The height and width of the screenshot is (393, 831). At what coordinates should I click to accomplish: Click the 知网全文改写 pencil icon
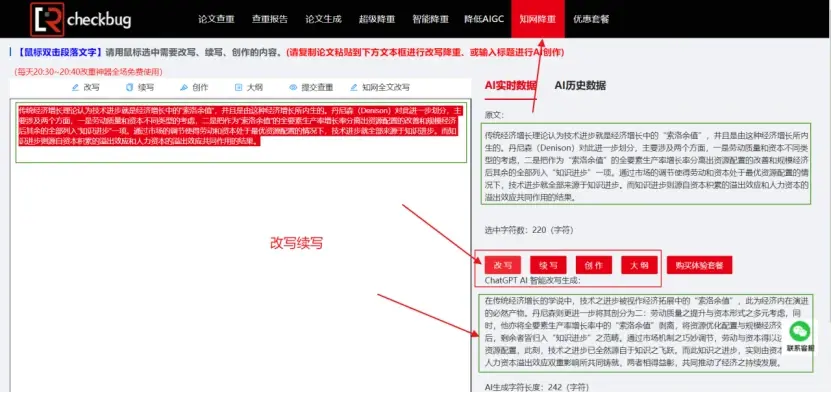(x=353, y=87)
